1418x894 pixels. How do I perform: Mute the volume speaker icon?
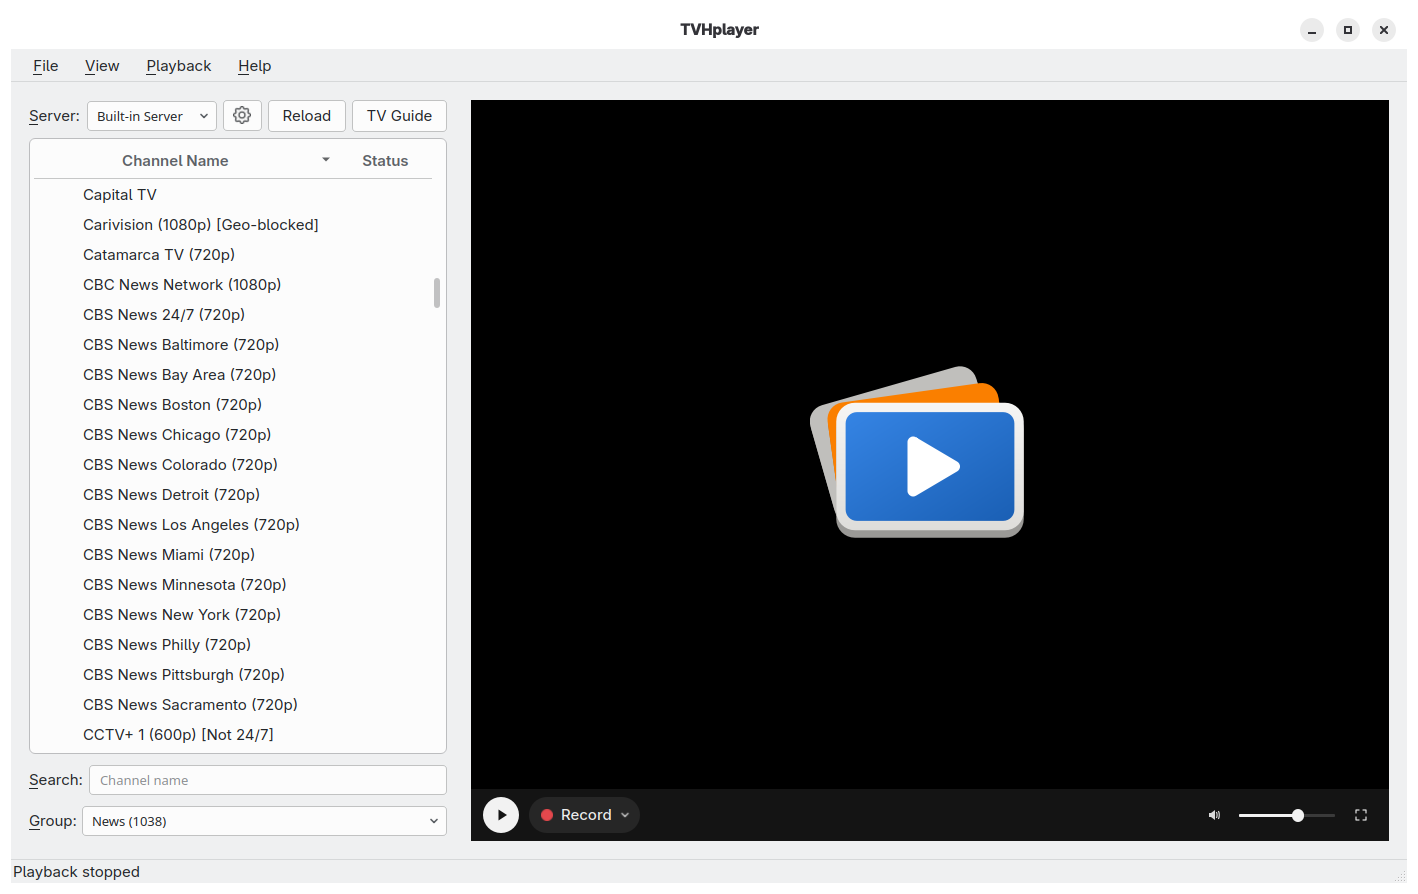tap(1214, 815)
